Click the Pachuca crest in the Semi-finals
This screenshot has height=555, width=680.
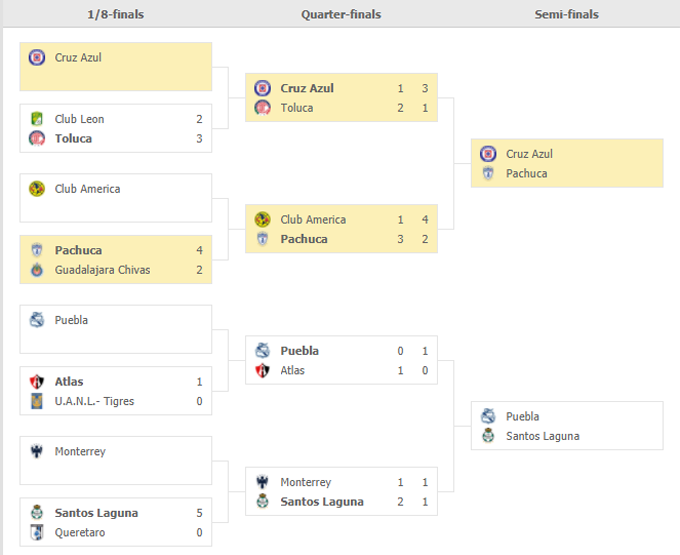(488, 173)
